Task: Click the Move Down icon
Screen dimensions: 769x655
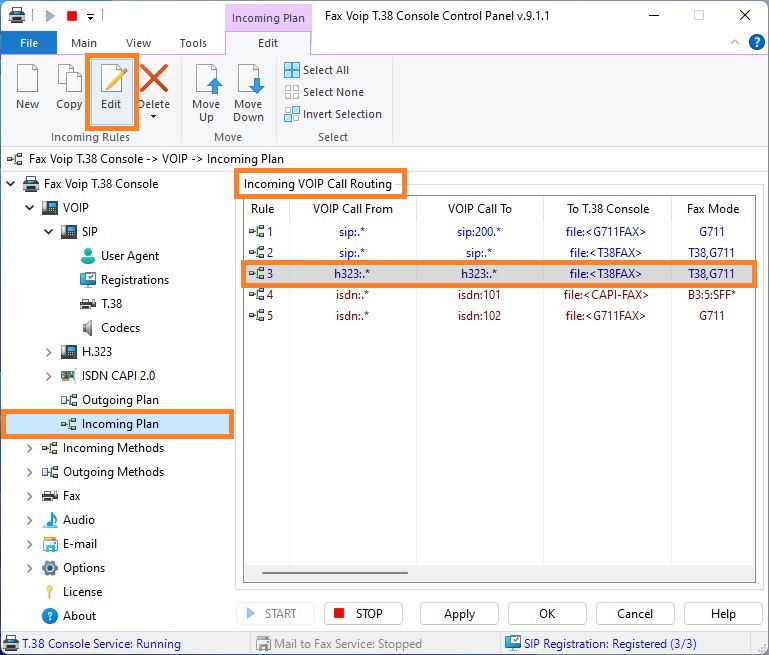Action: [x=249, y=78]
